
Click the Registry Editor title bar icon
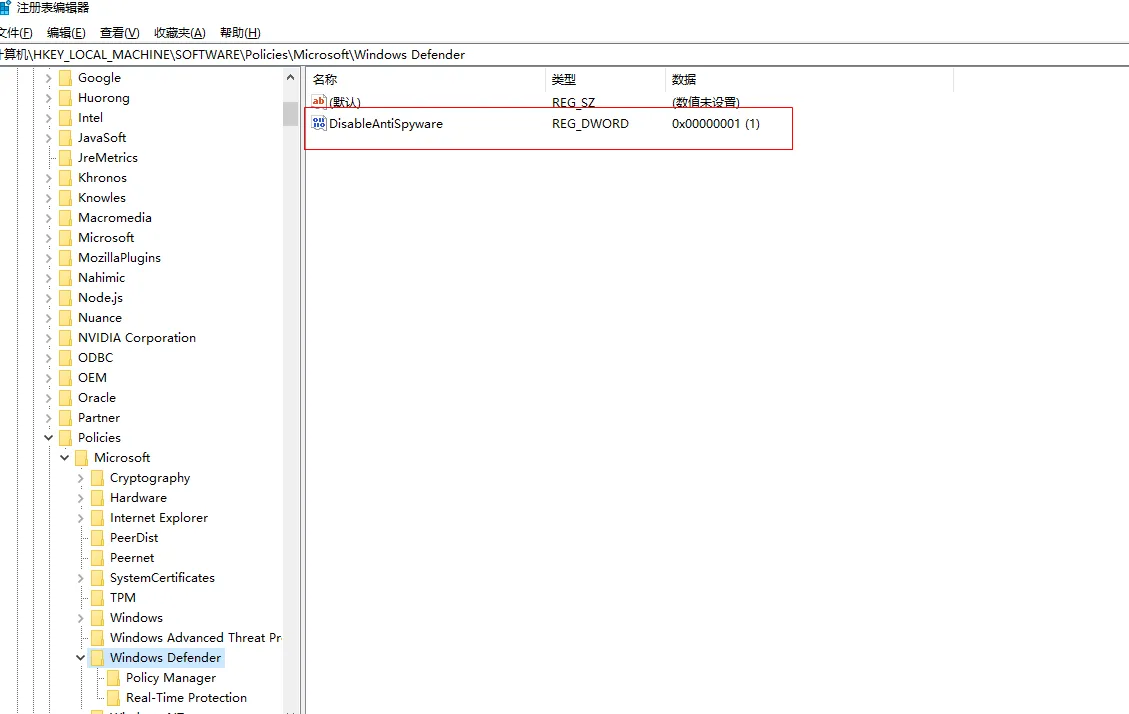[4, 8]
